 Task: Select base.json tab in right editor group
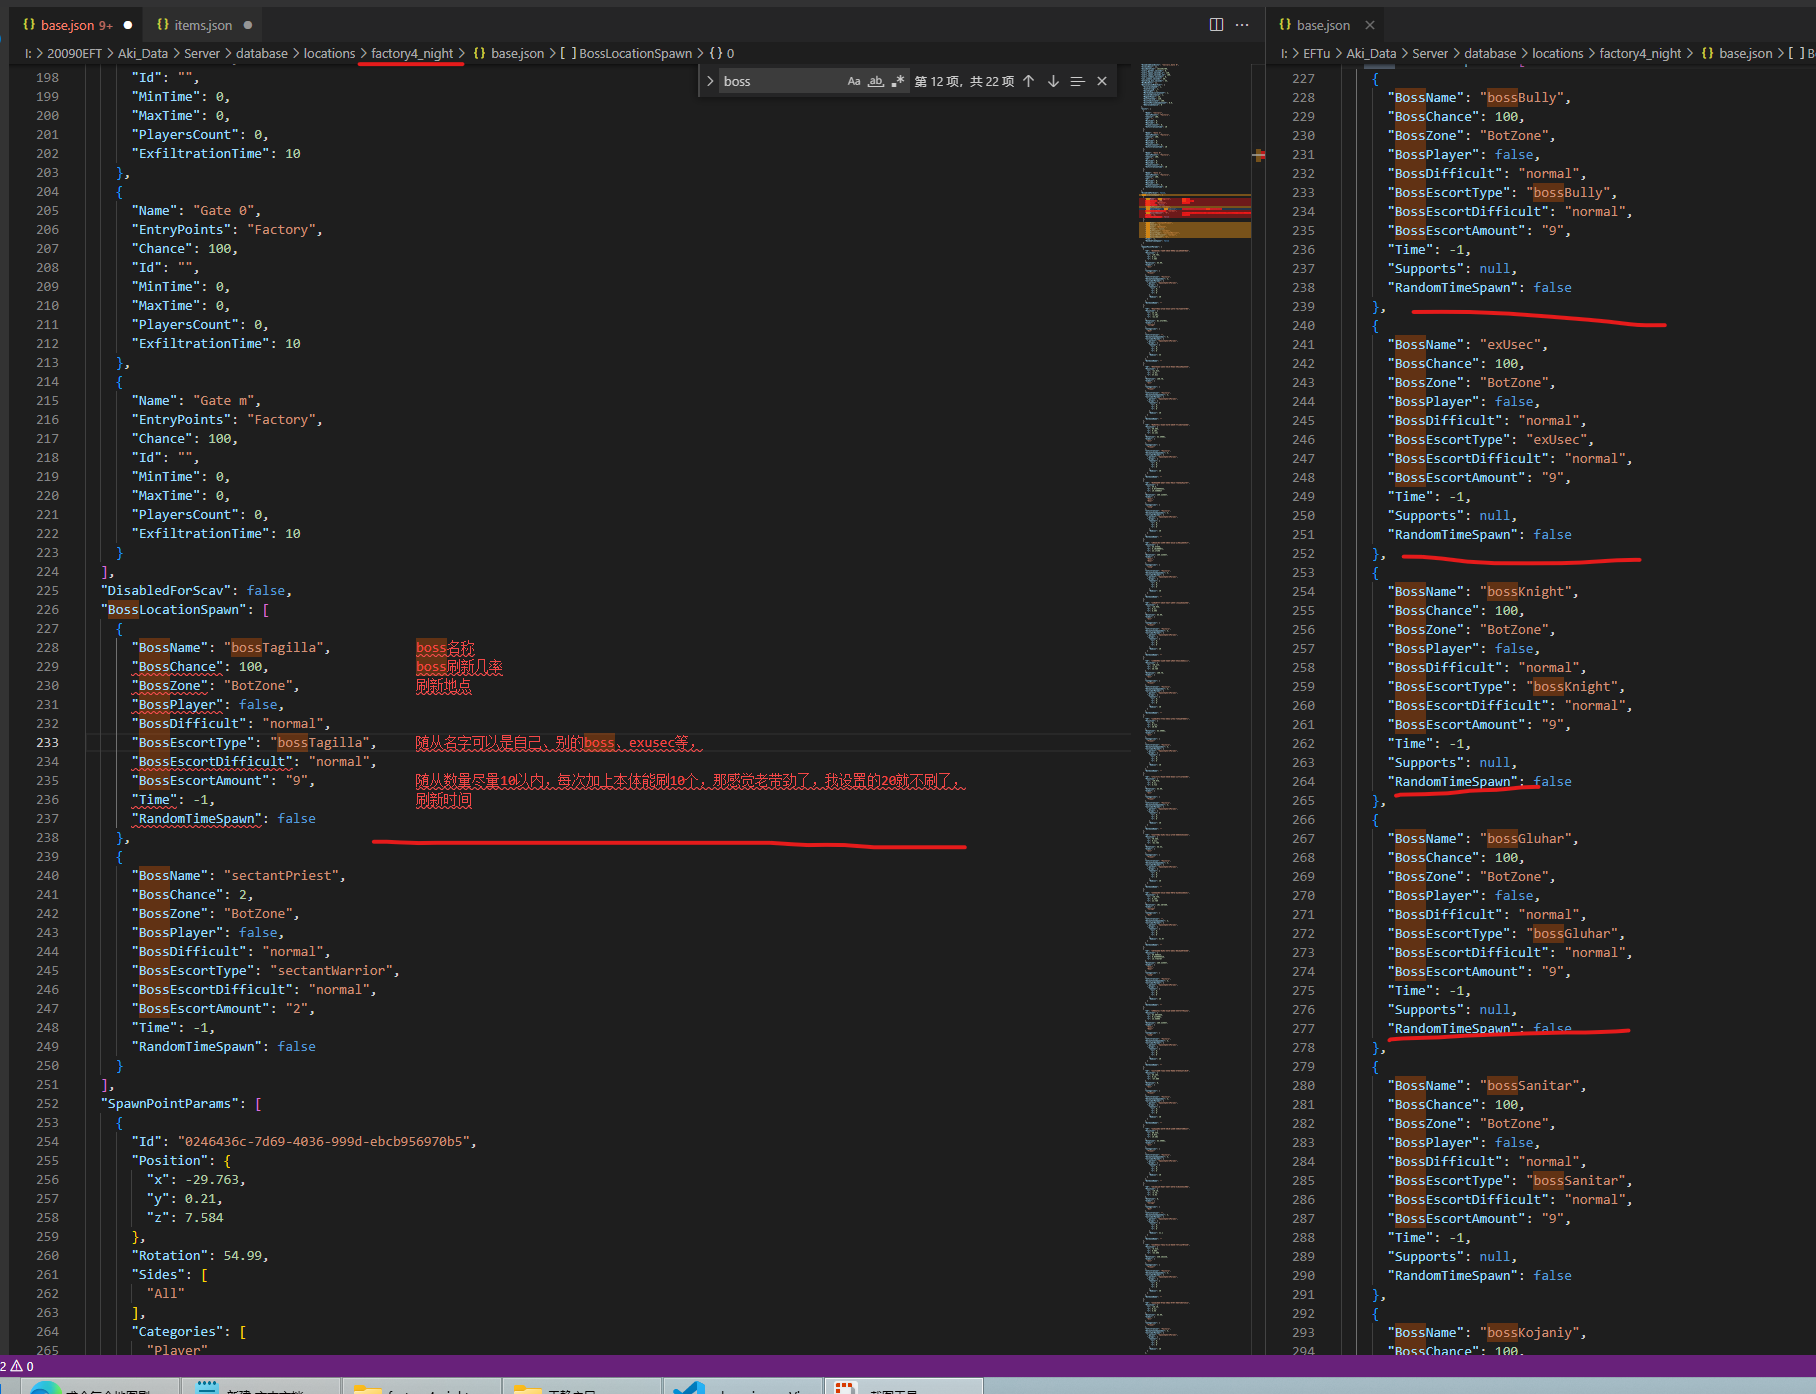pos(1322,25)
